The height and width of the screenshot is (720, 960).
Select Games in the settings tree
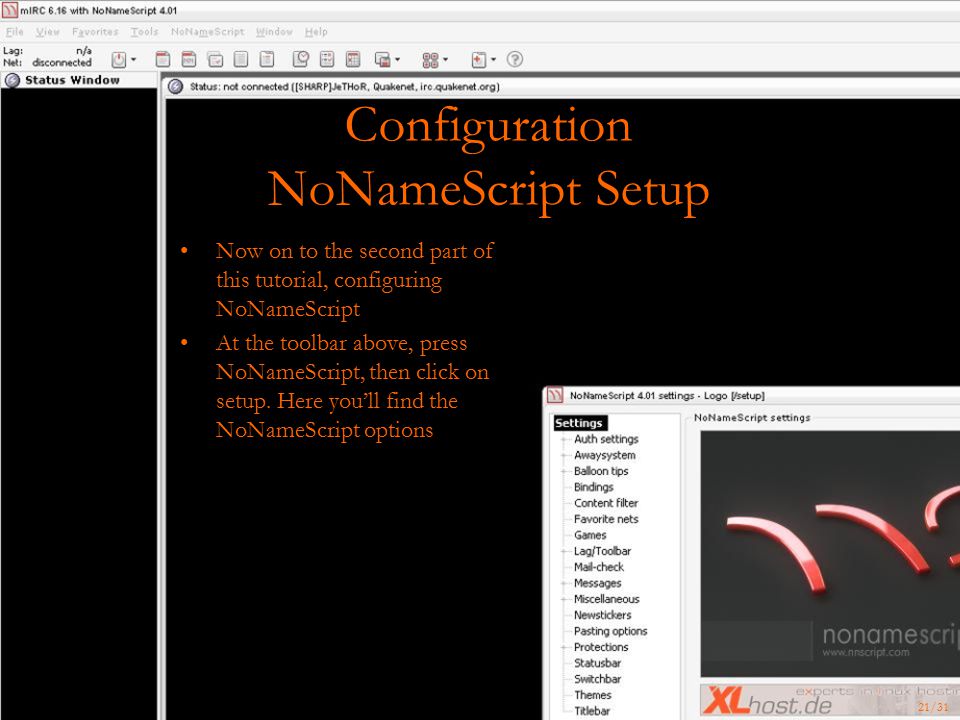coord(590,534)
